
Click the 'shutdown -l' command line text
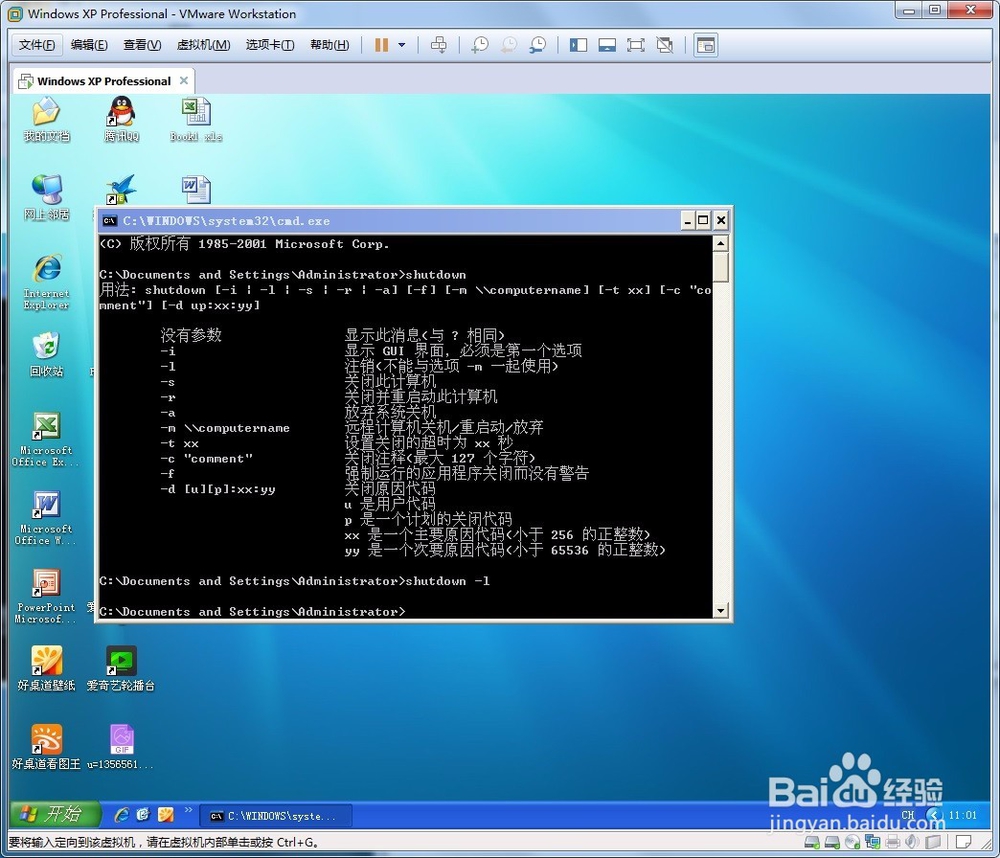(x=448, y=581)
